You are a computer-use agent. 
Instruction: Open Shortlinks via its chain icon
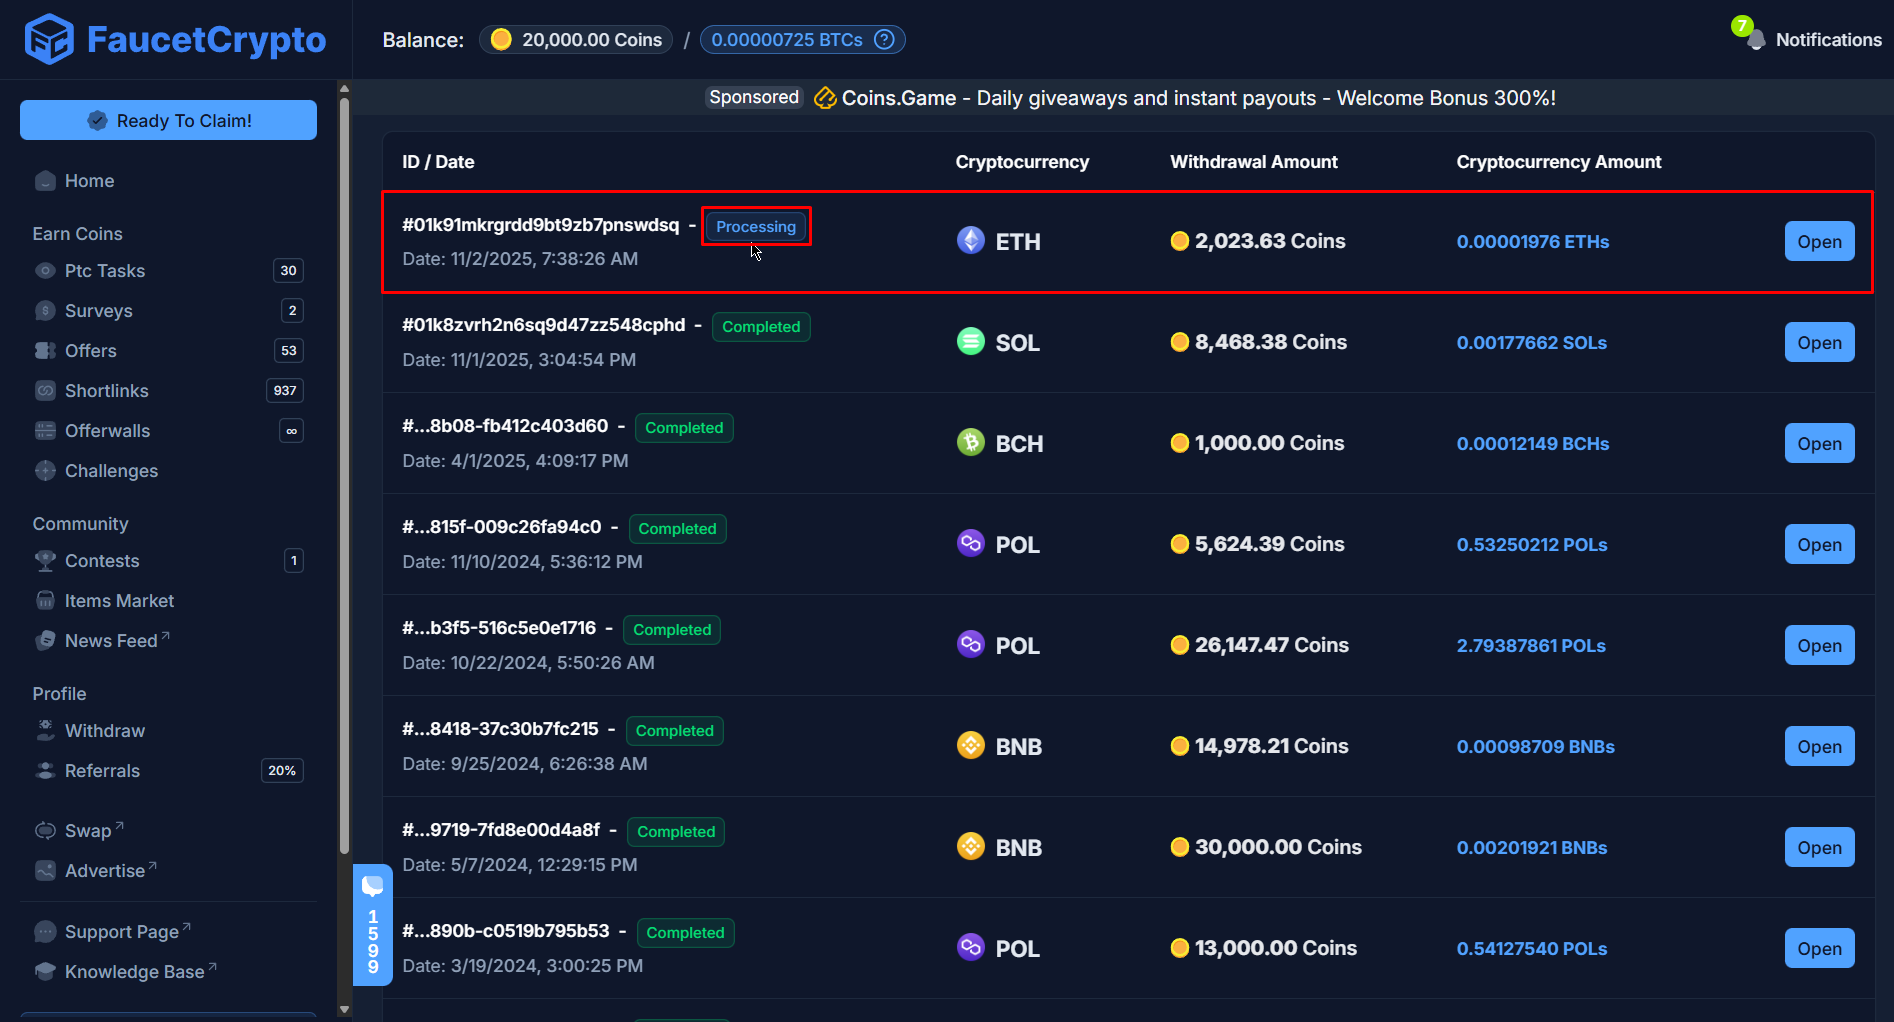(x=45, y=390)
